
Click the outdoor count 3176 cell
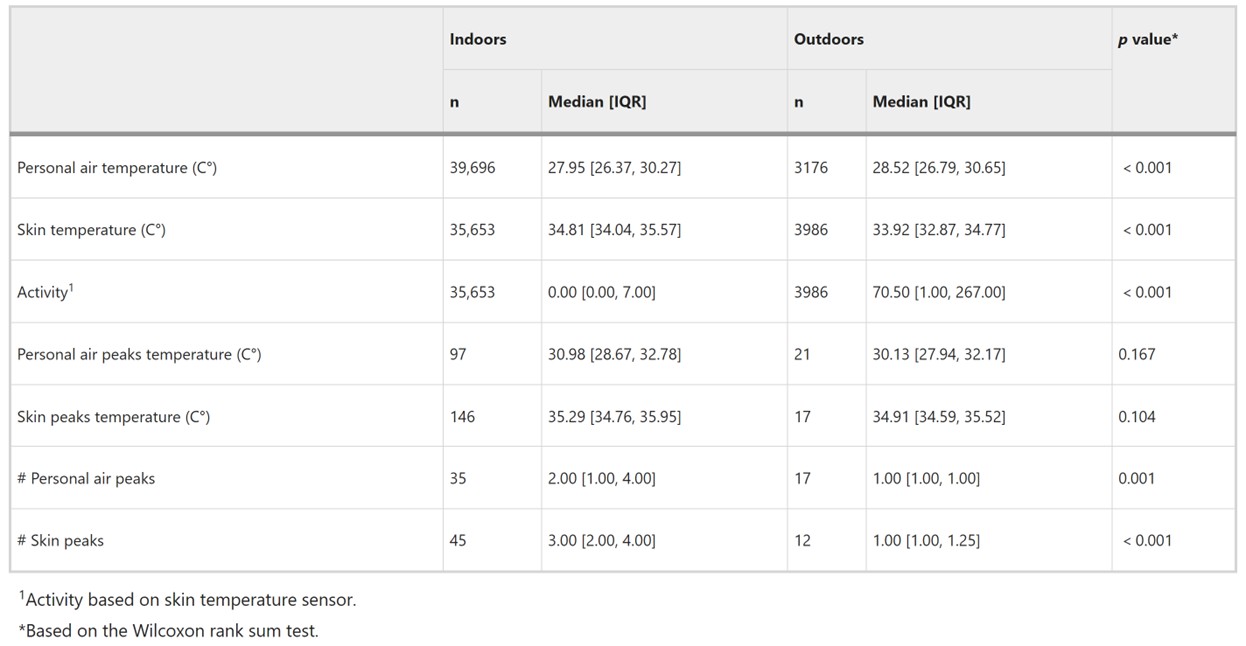click(x=811, y=168)
